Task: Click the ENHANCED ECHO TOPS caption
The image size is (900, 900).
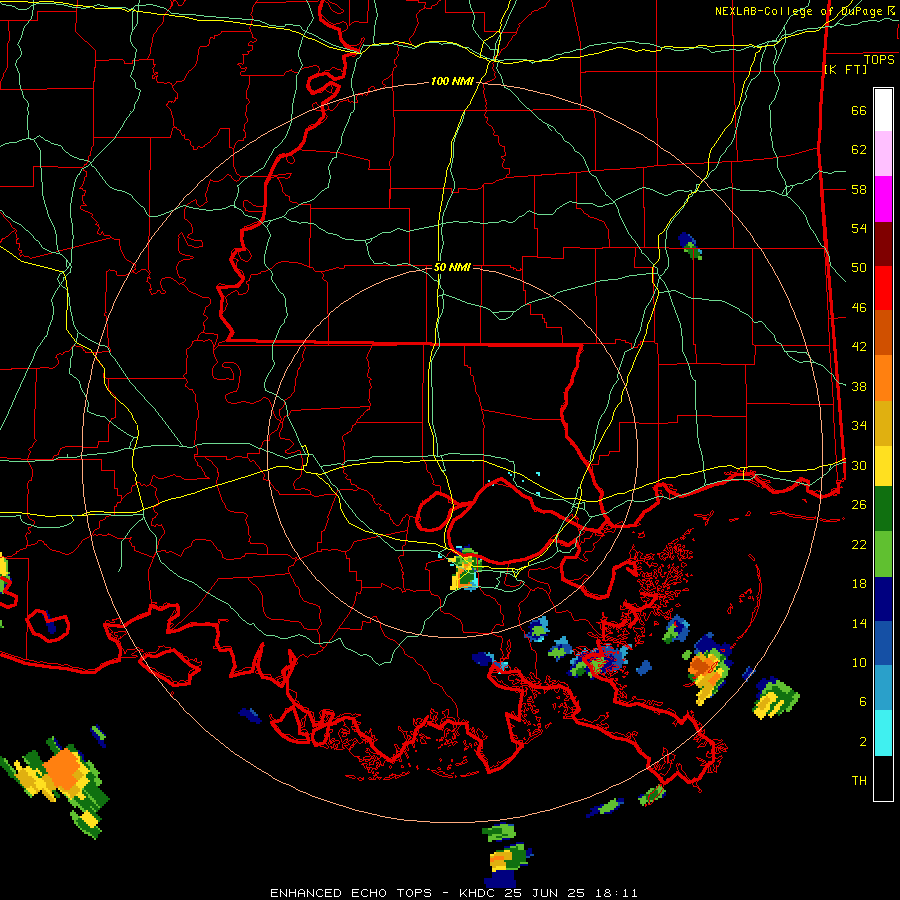Action: pos(351,893)
